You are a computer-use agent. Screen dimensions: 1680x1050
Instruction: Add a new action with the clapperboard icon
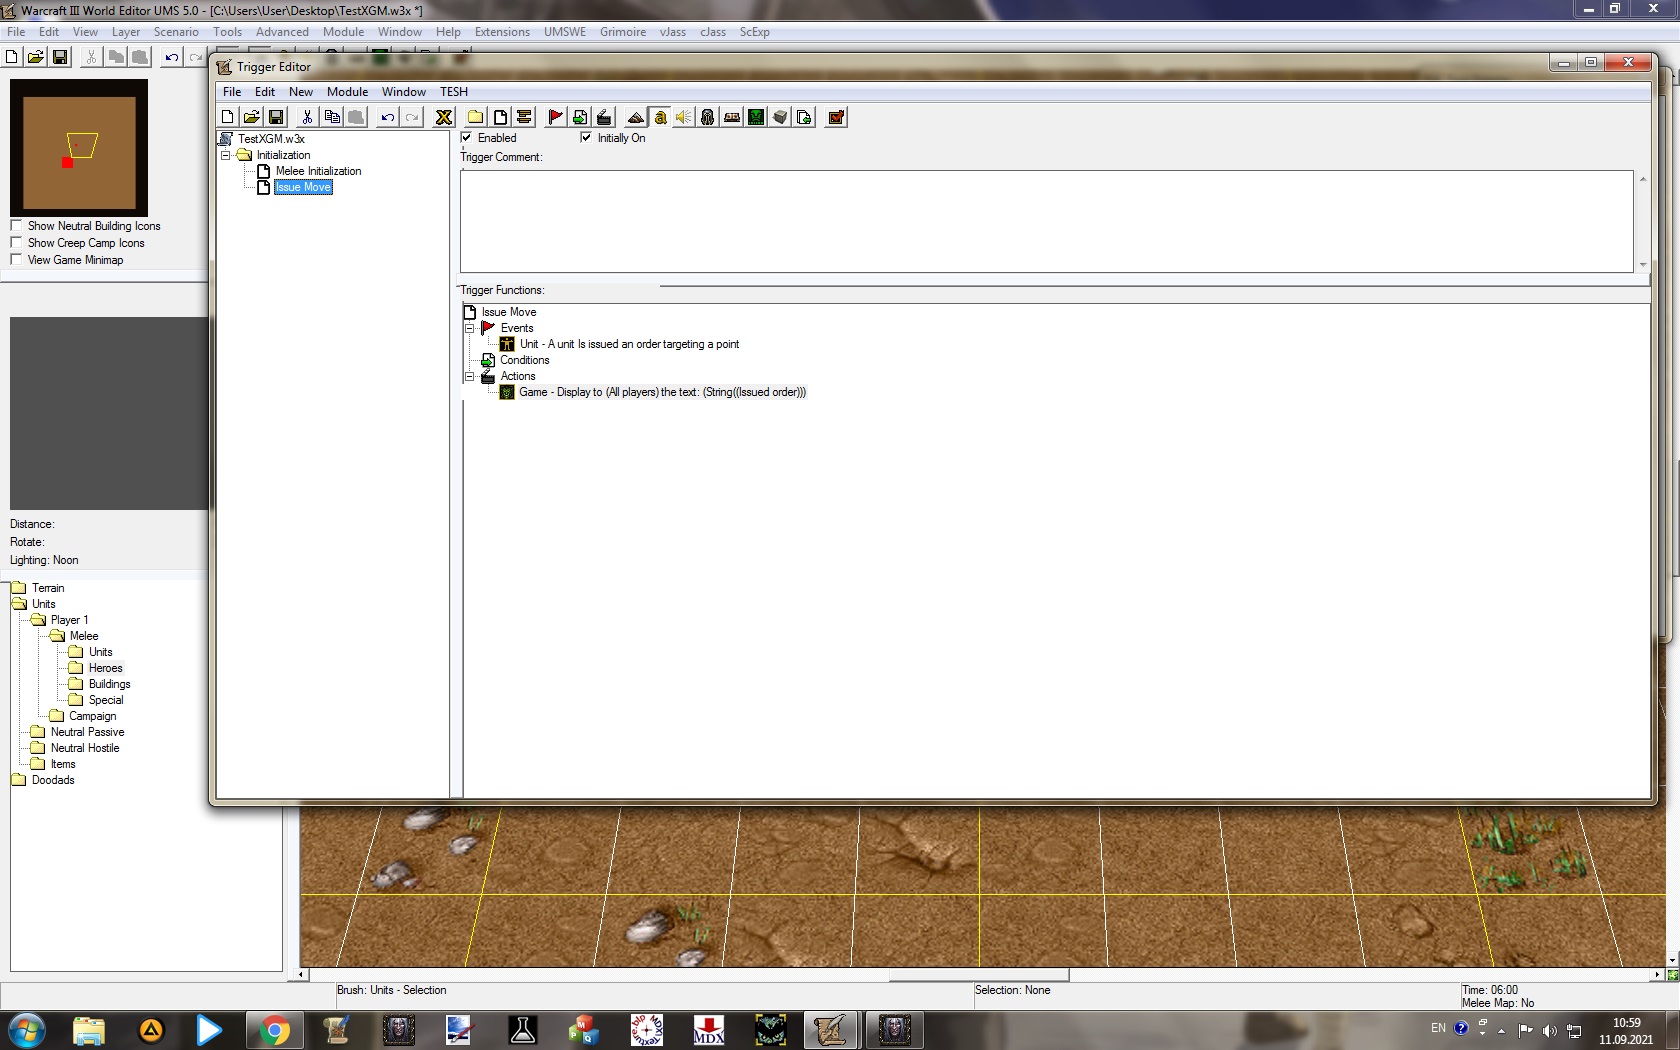(x=604, y=117)
